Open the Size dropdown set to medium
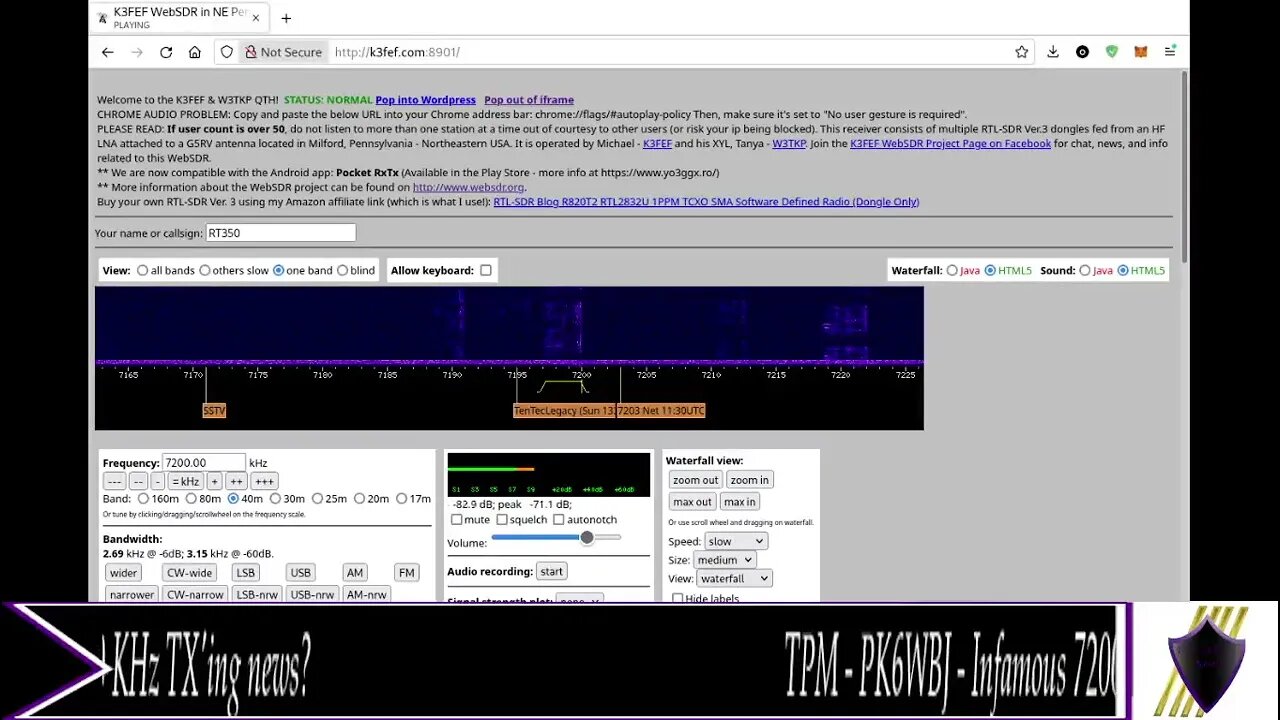 724,560
